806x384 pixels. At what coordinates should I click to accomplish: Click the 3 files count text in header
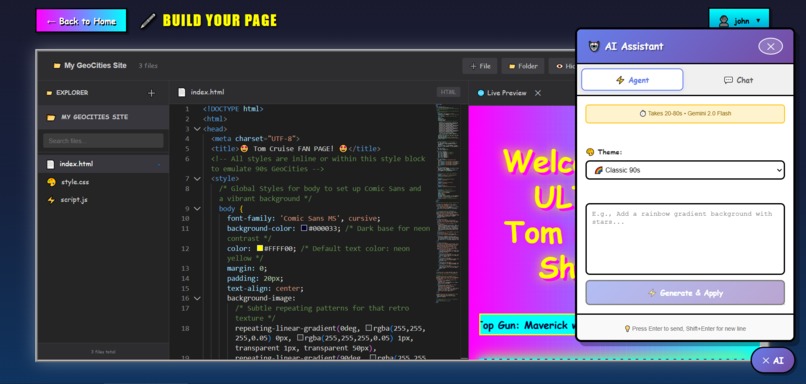pos(148,66)
